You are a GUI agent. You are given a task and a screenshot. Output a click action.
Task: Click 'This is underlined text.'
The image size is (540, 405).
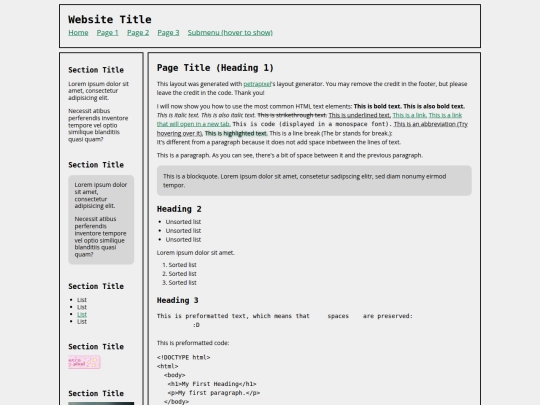[x=360, y=115]
